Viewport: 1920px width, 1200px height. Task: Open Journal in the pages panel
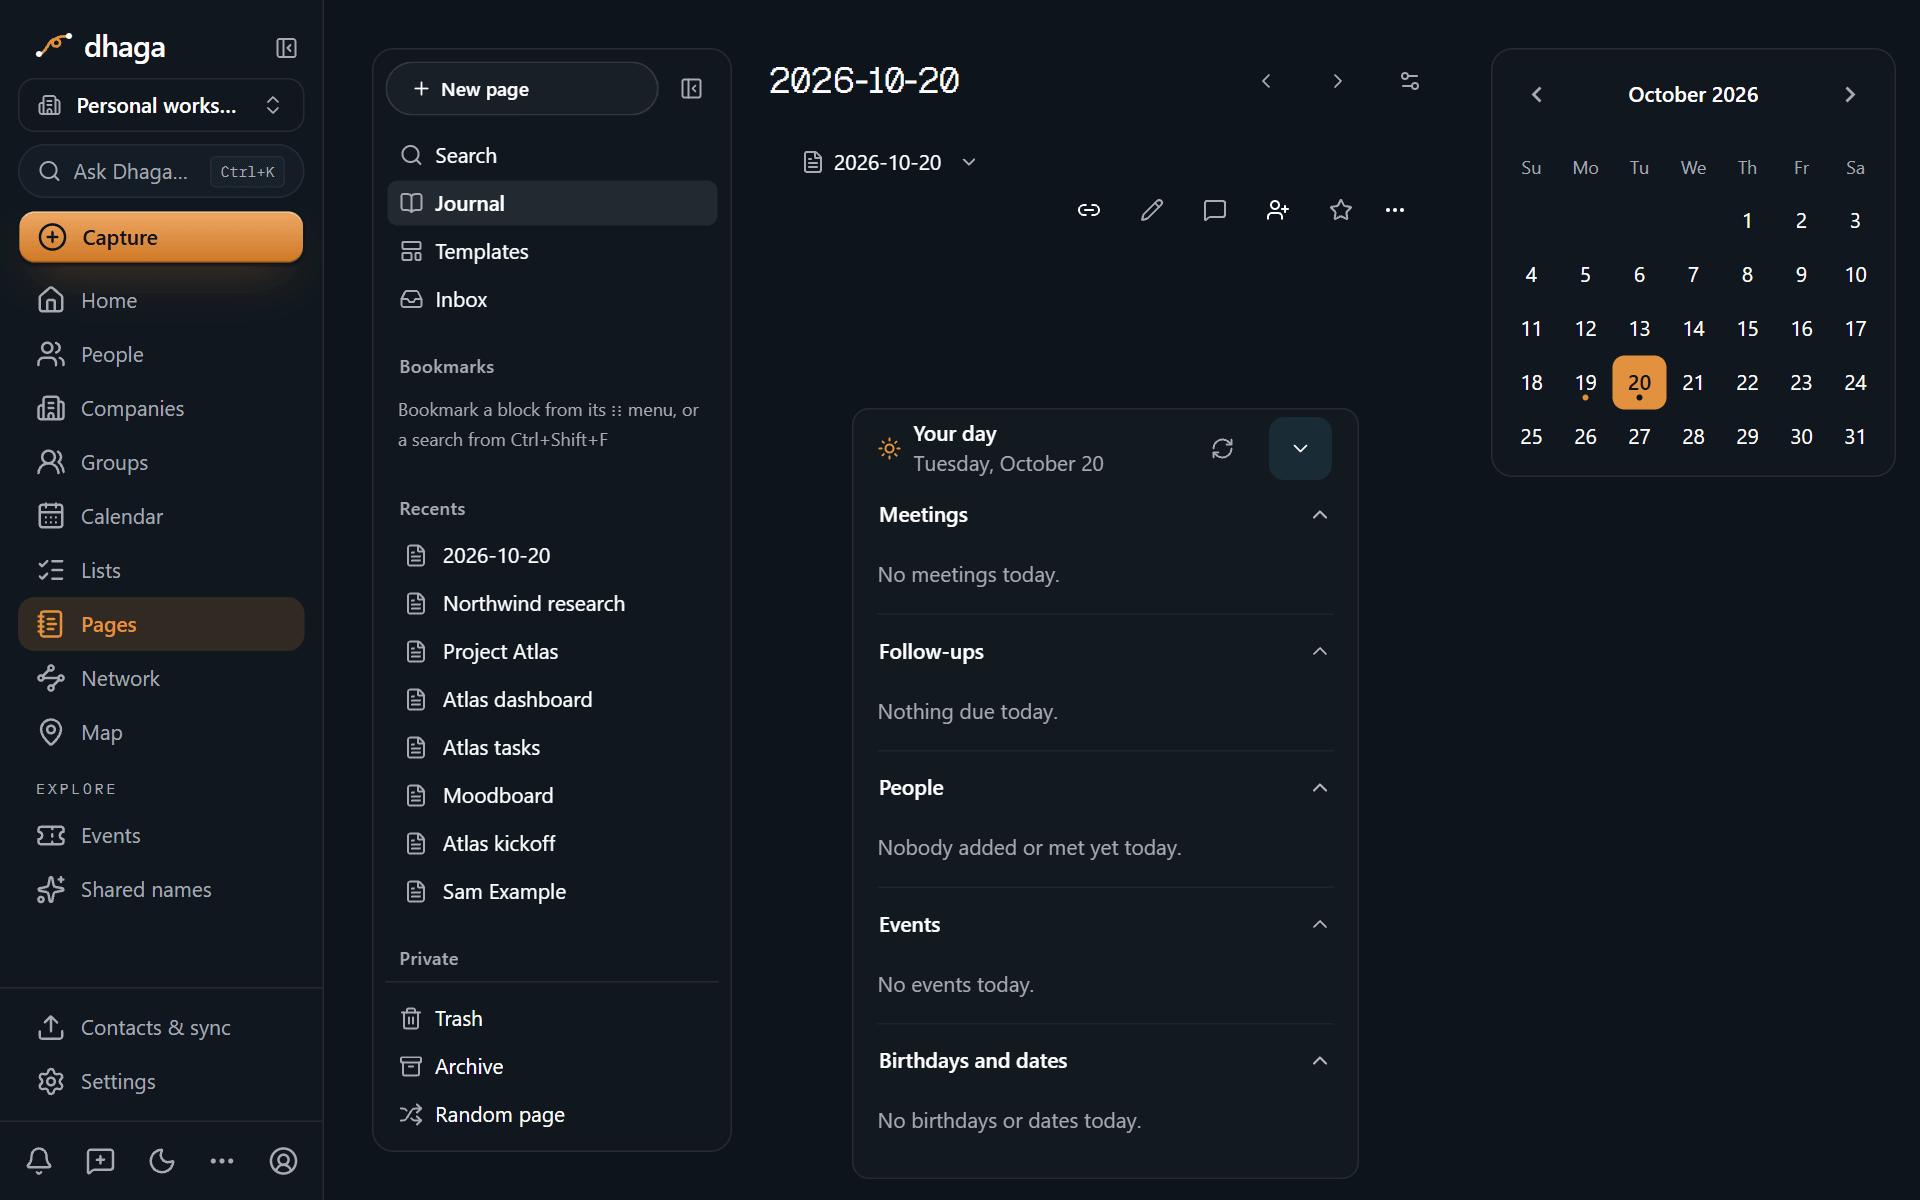tap(552, 203)
